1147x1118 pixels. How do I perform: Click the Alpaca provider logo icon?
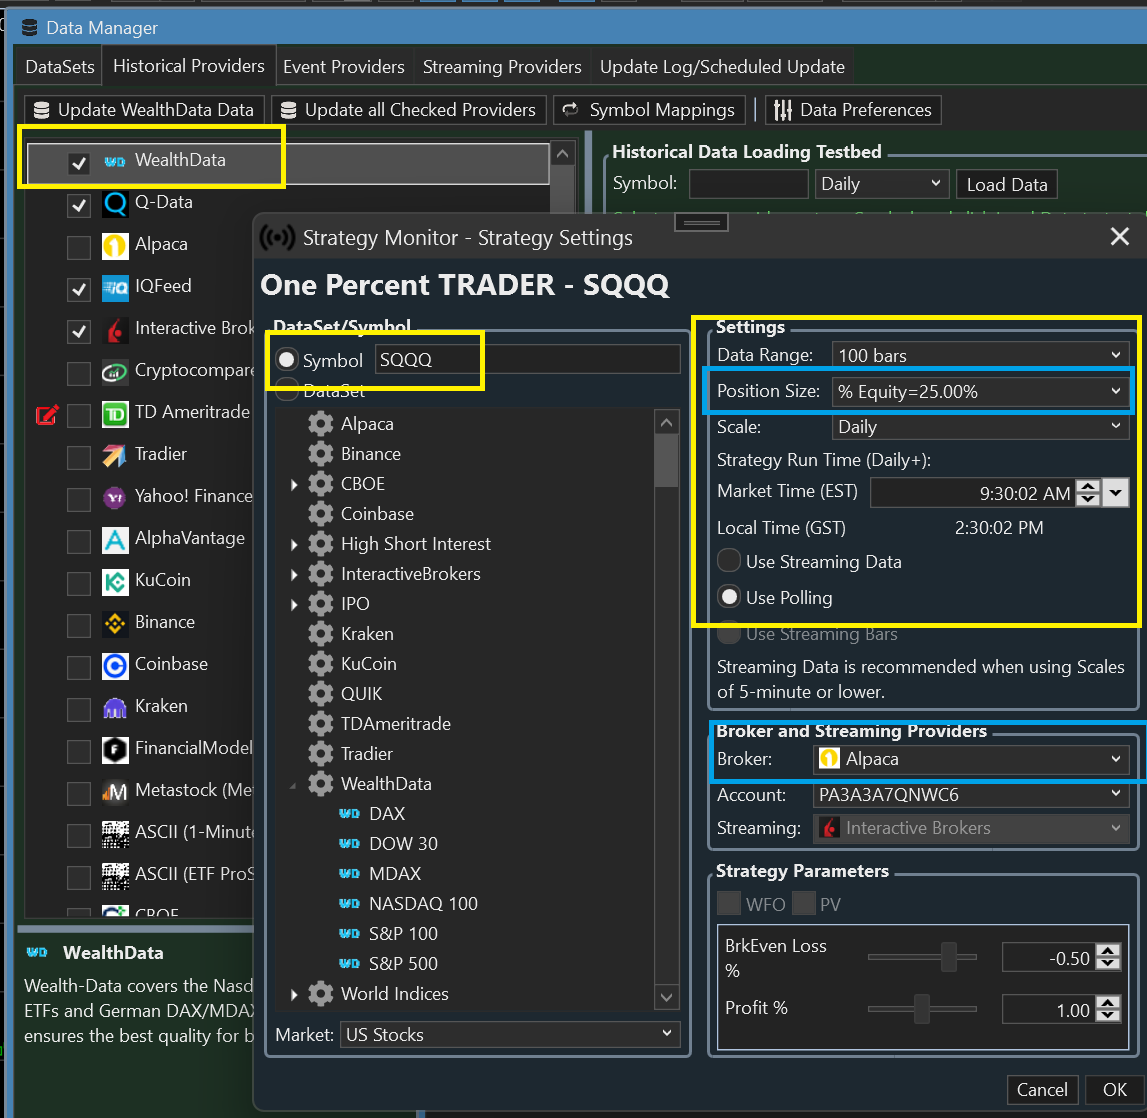point(115,245)
